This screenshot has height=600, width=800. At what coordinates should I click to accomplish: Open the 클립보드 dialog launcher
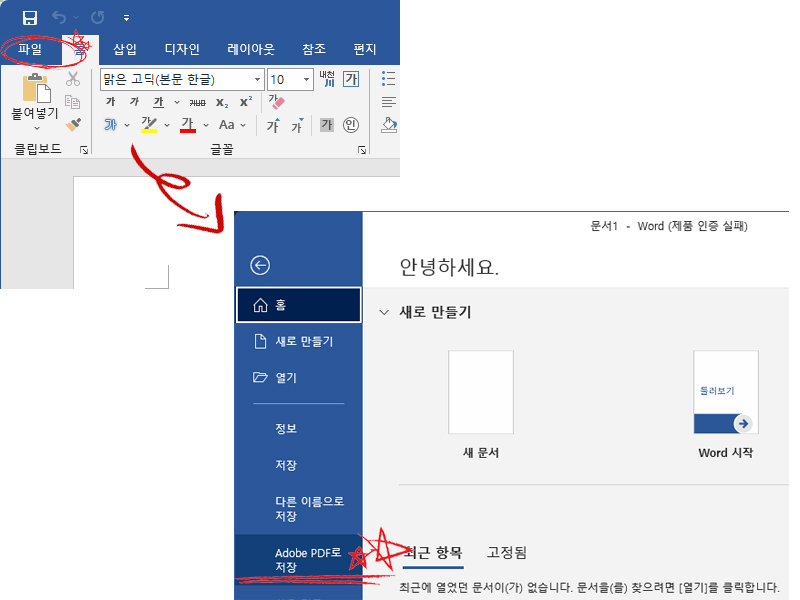coord(84,149)
